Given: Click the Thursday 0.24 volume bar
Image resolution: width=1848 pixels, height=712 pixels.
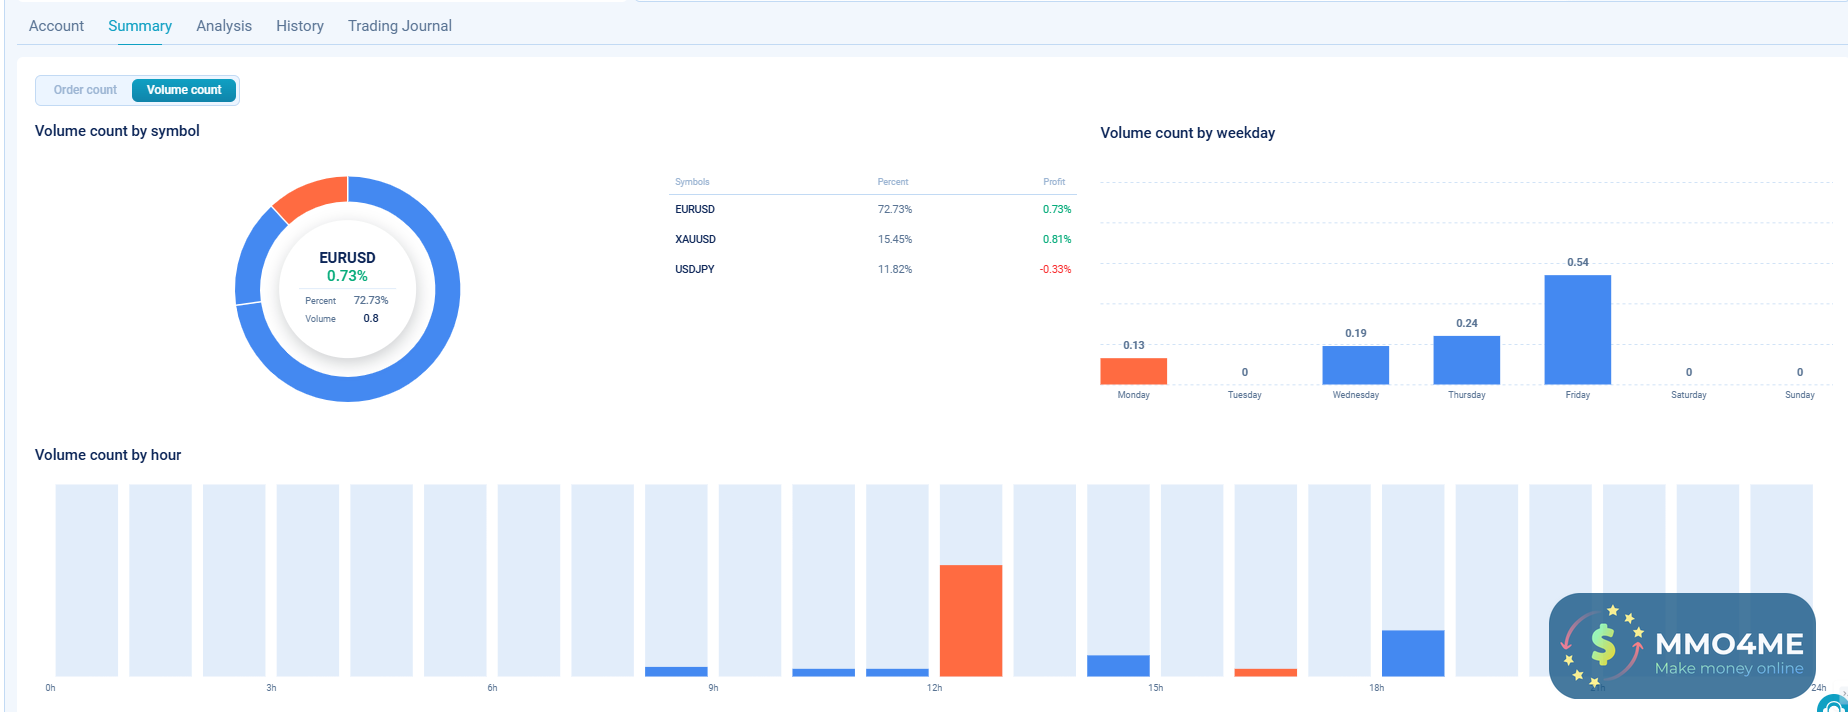Looking at the screenshot, I should pyautogui.click(x=1466, y=360).
